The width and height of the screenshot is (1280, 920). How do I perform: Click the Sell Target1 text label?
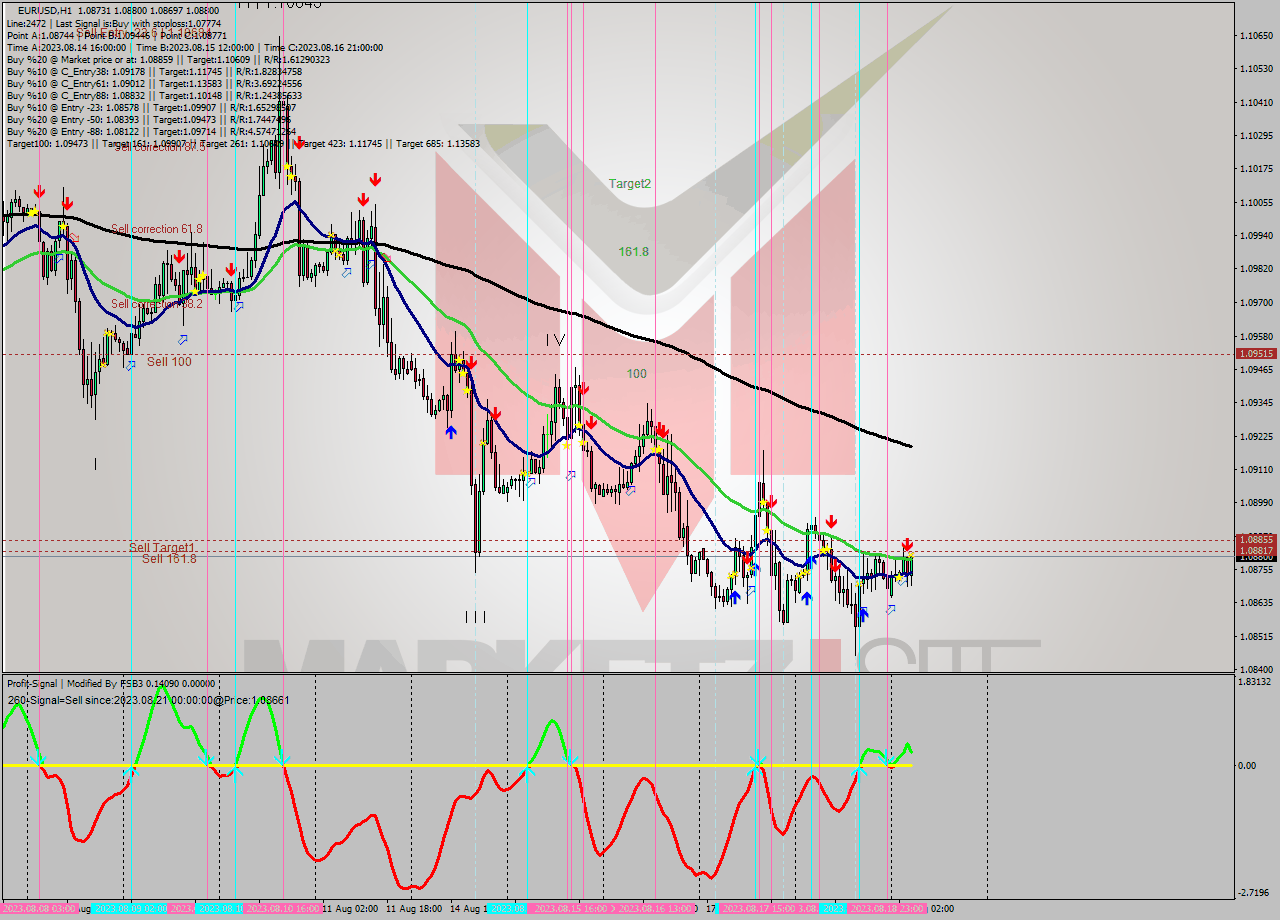[163, 549]
